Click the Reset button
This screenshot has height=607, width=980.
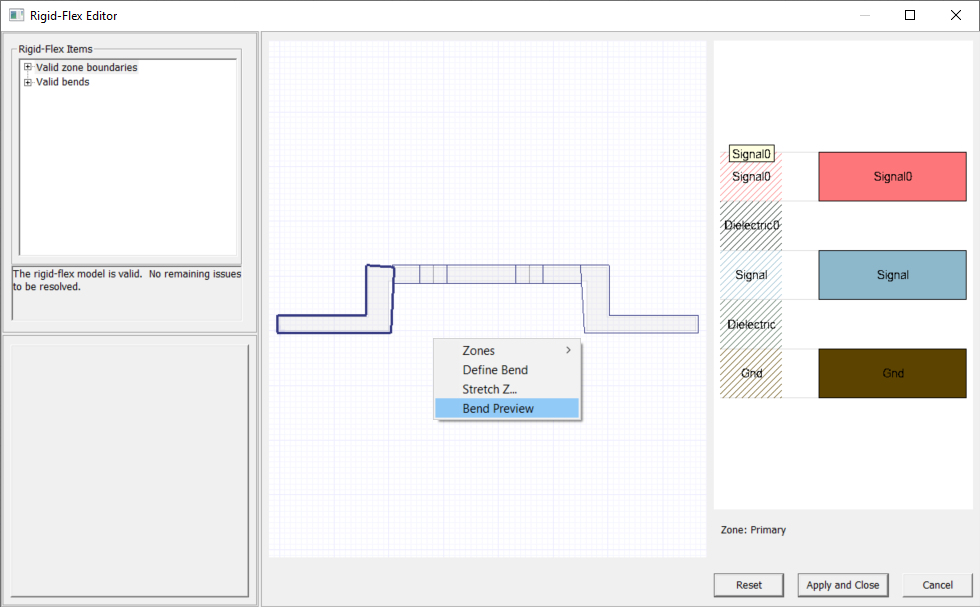click(748, 585)
